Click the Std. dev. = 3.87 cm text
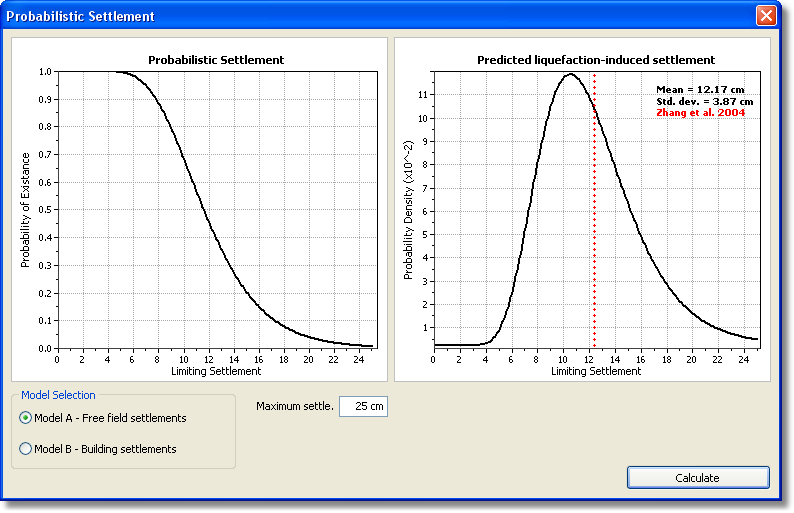This screenshot has height=513, width=794. (704, 102)
